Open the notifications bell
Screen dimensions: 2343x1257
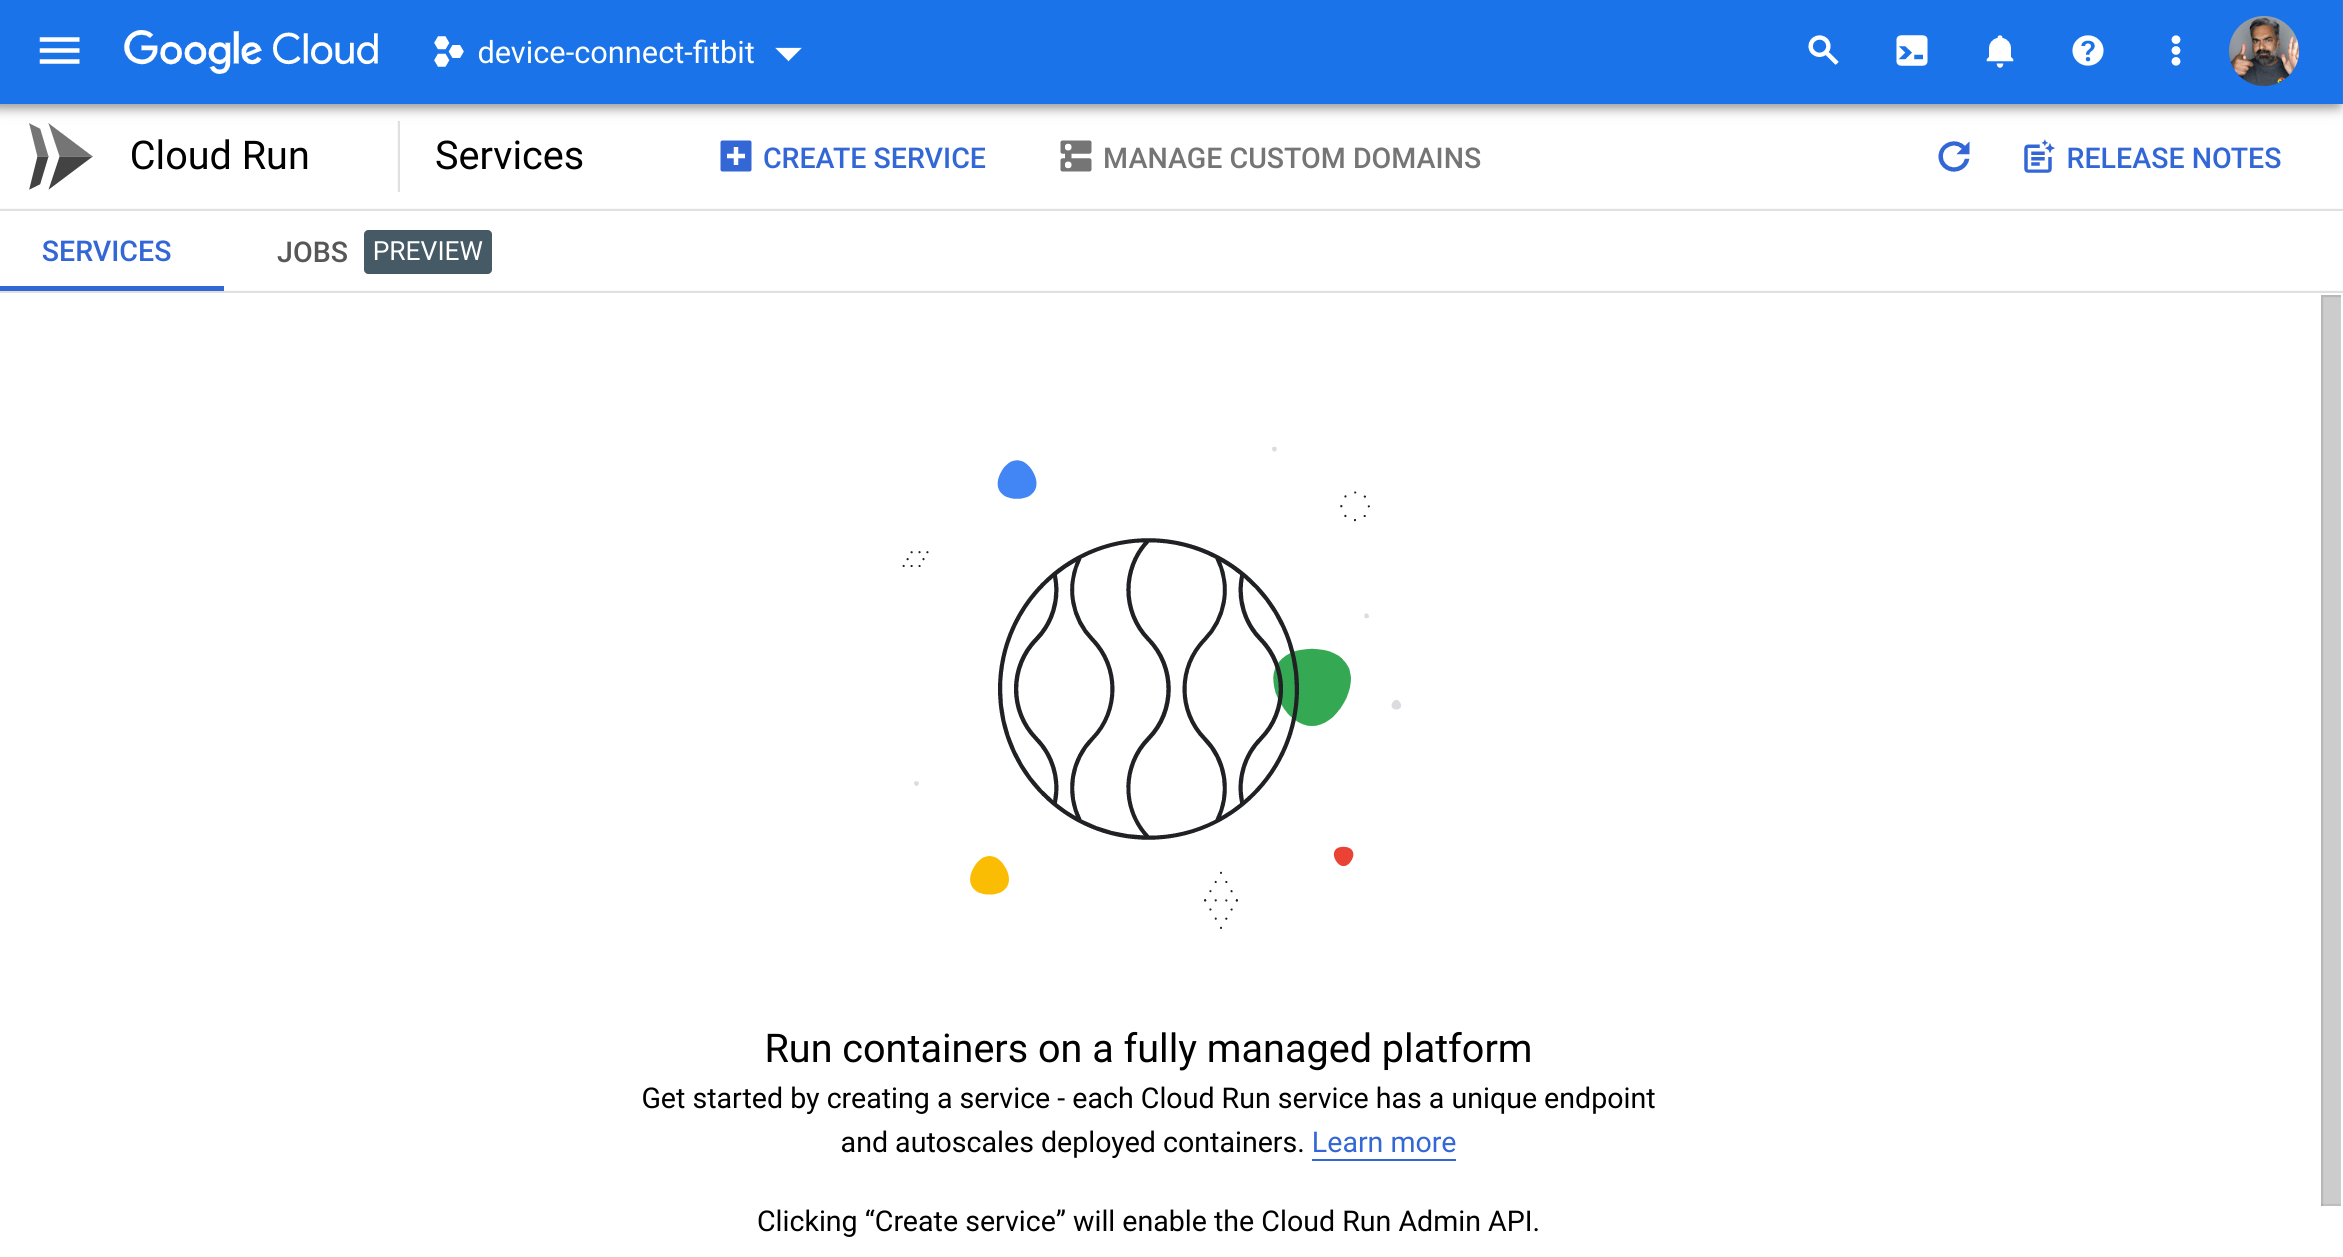(x=1999, y=51)
